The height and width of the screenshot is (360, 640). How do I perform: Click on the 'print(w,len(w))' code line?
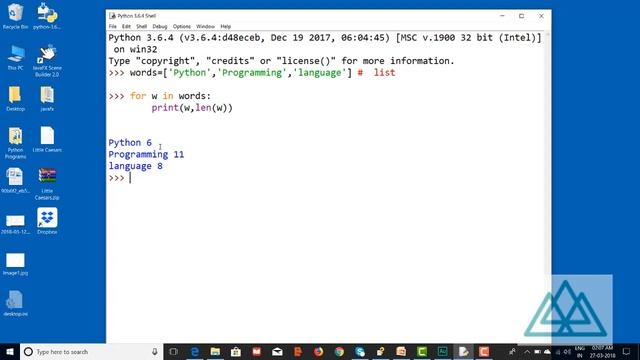pos(192,108)
